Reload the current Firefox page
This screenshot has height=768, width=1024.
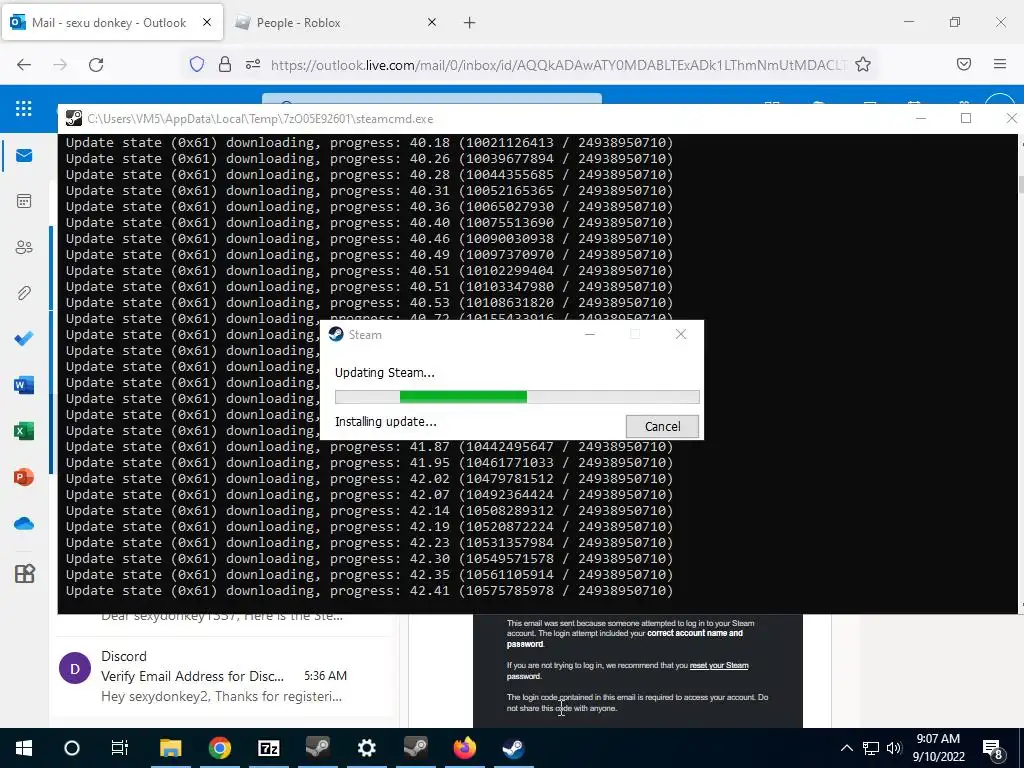click(x=96, y=64)
